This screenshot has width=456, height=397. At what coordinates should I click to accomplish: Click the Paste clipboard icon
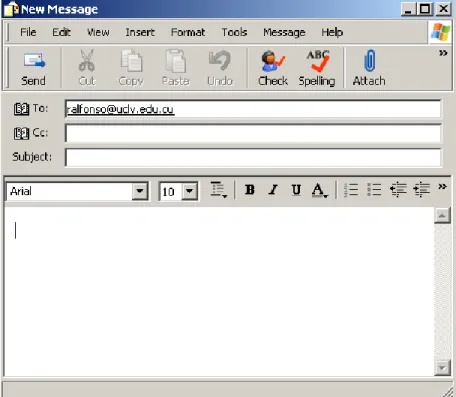point(175,61)
